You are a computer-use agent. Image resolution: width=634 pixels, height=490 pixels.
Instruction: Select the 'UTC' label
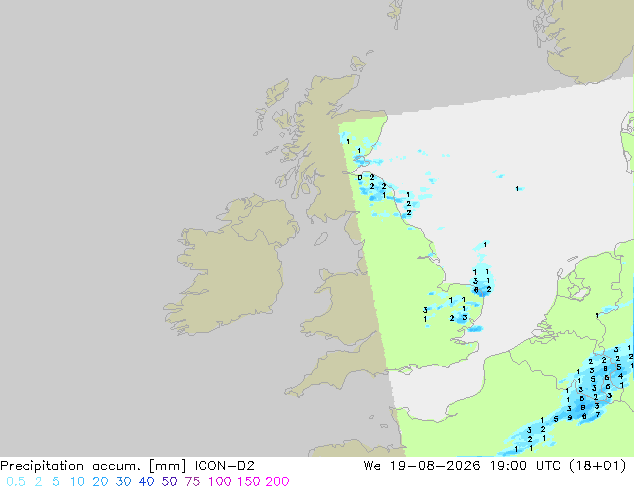pos(548,466)
